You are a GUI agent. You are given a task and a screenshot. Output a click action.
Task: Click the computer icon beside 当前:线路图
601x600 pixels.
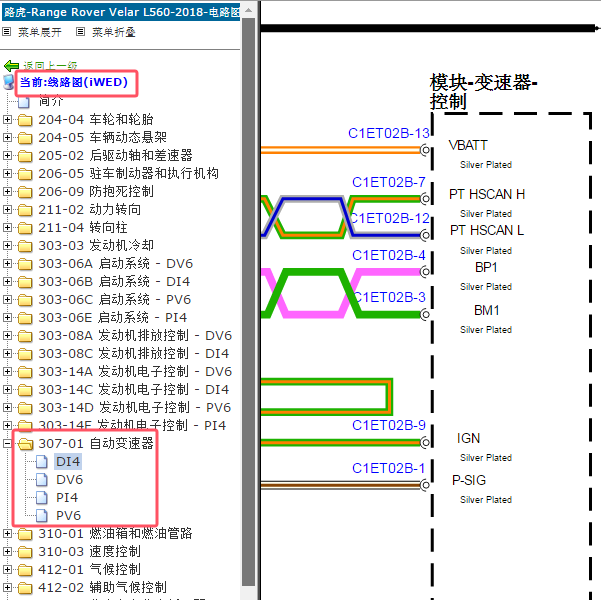coord(8,83)
